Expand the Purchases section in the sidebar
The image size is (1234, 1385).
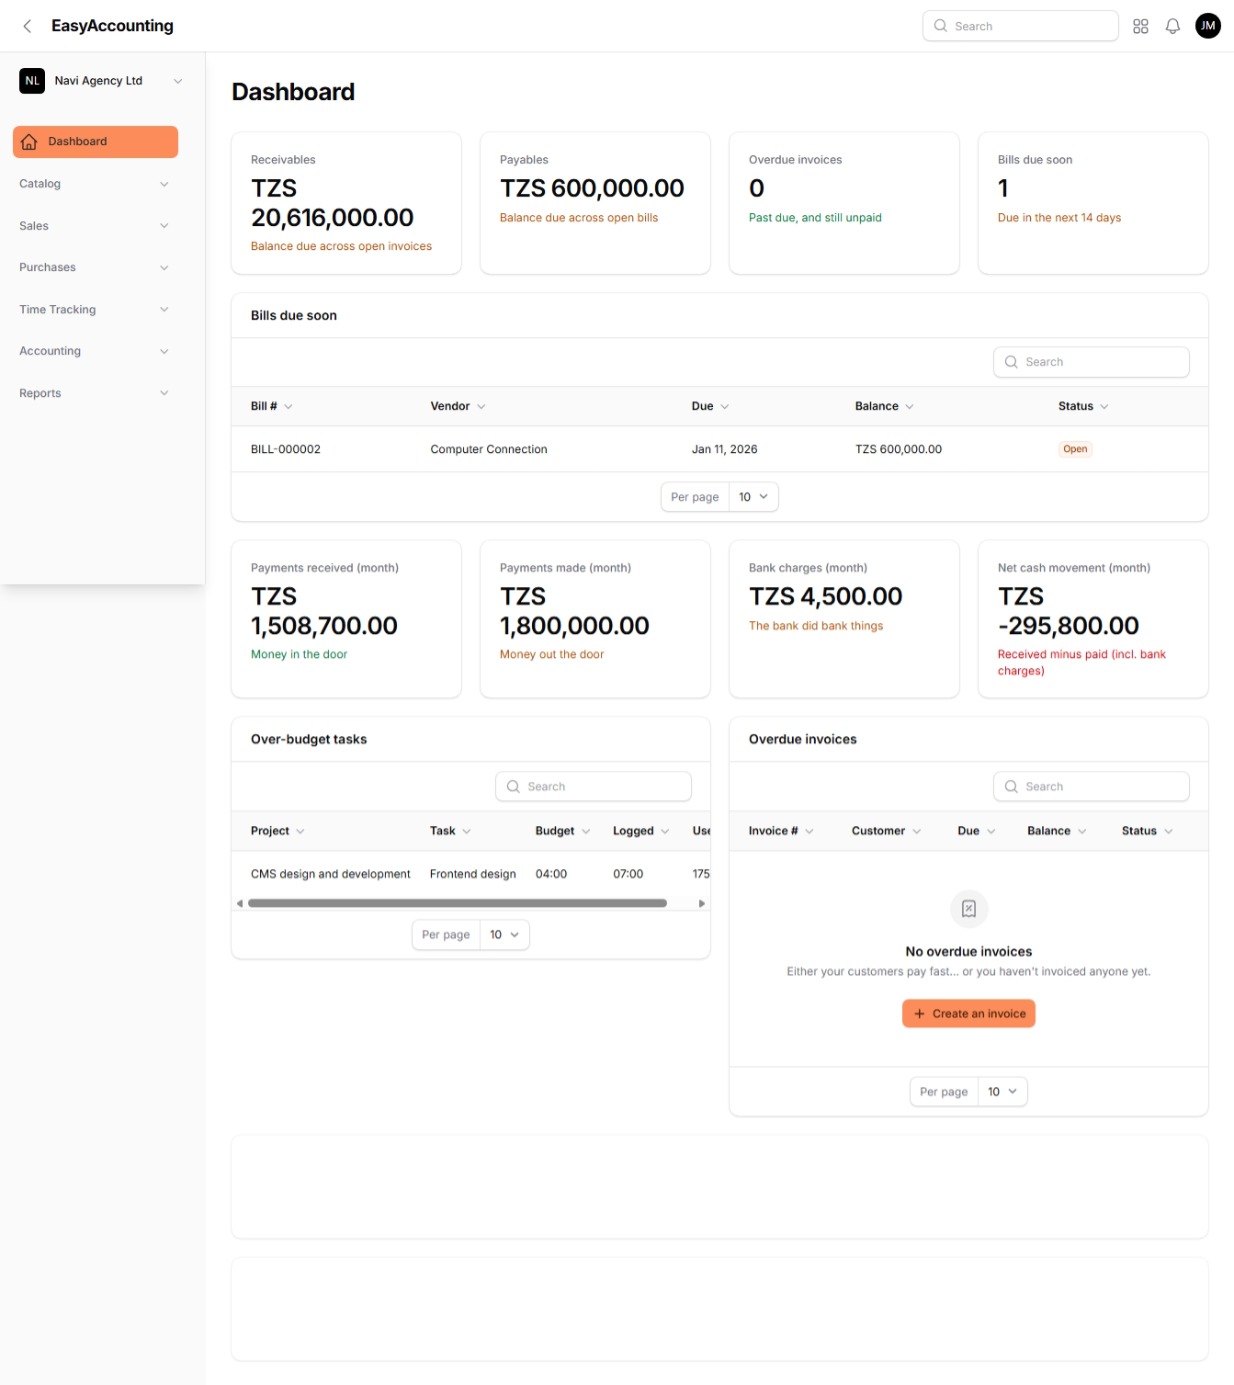(95, 267)
